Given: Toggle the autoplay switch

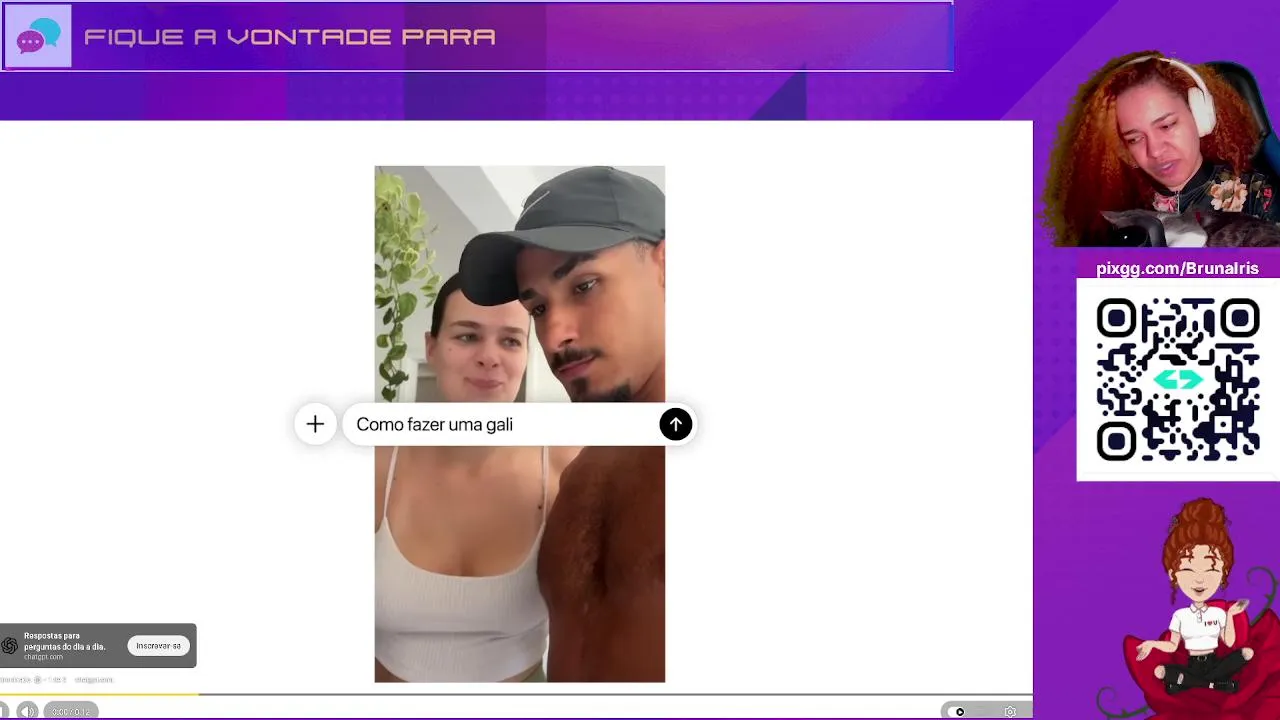Looking at the screenshot, I should (x=958, y=711).
